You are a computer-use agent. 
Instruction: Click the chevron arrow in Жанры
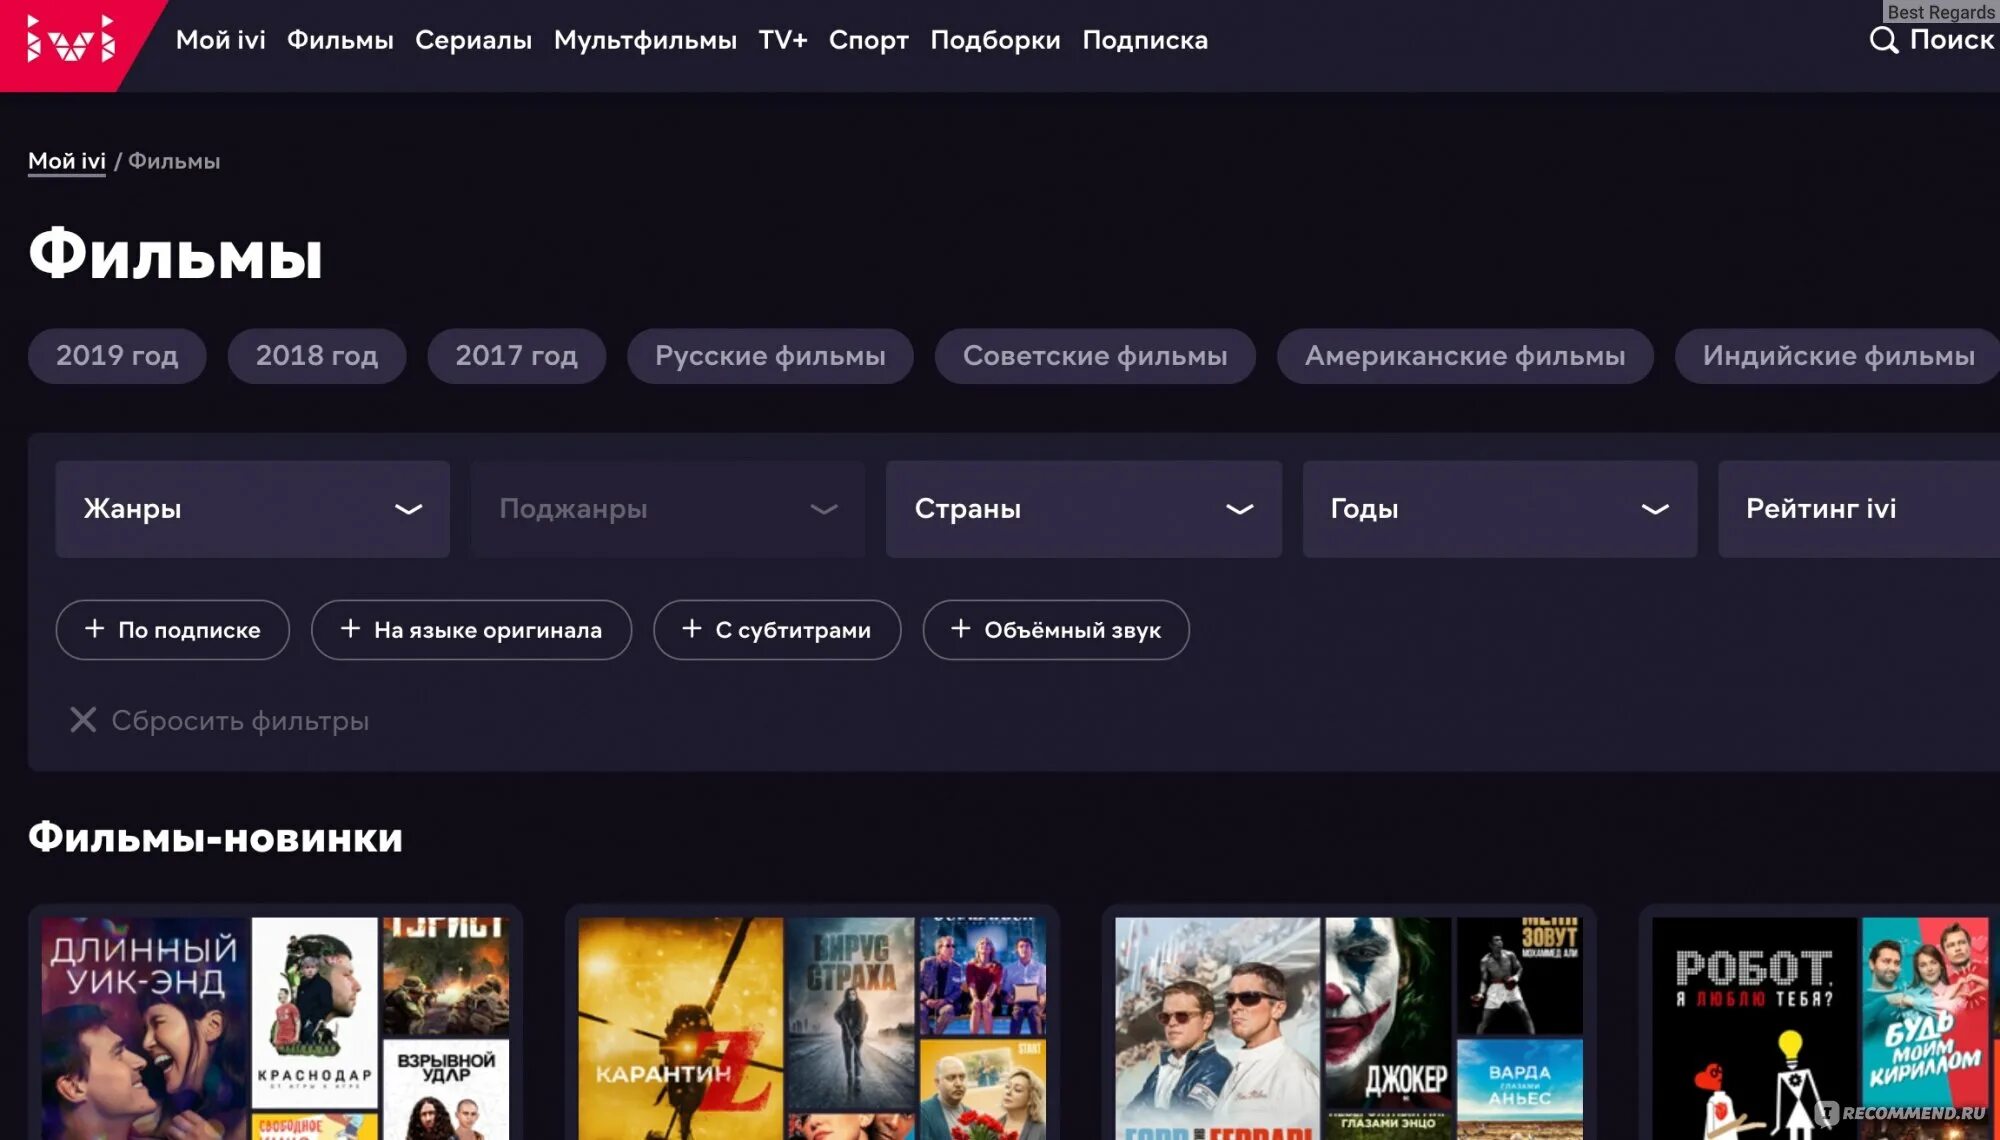coord(408,510)
